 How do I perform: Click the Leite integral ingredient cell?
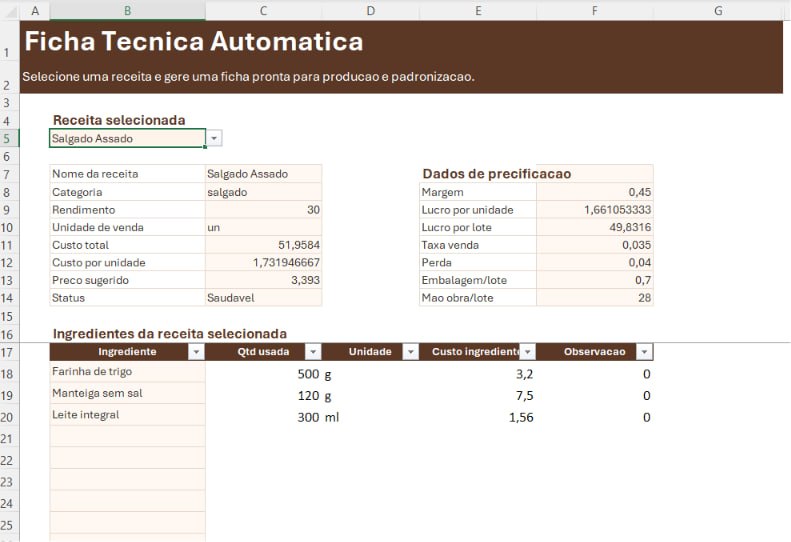[x=128, y=415]
